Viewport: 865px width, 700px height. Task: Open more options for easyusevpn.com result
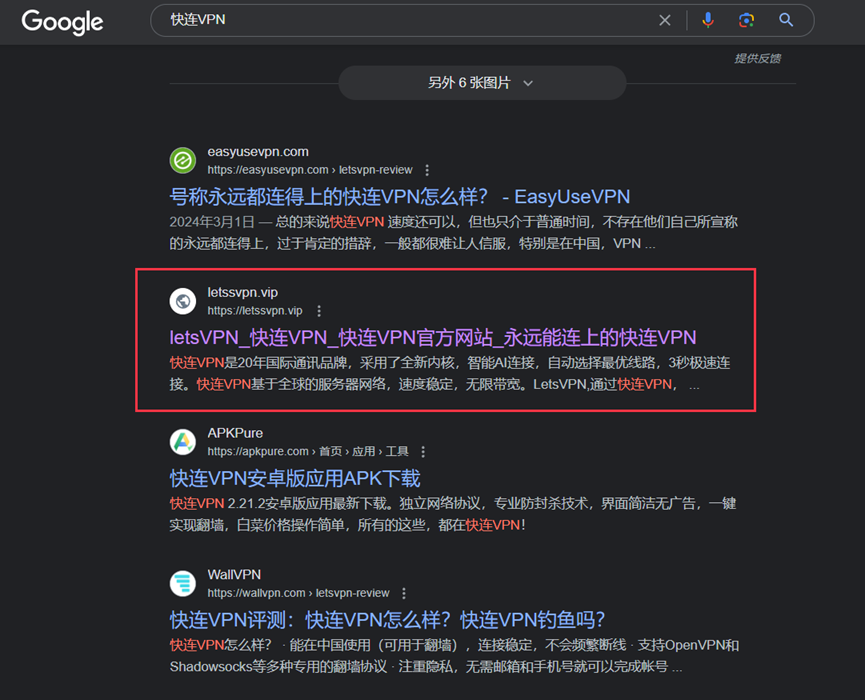click(427, 170)
